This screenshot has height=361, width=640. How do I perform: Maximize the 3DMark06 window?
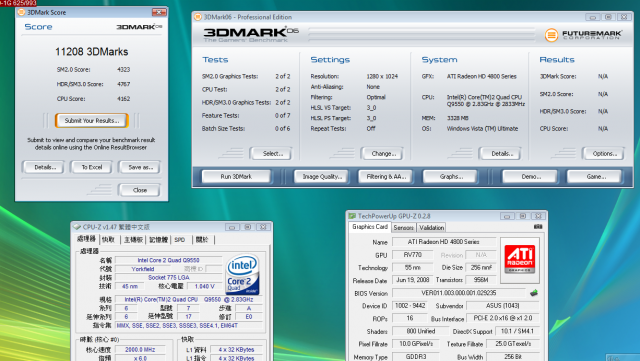608,17
